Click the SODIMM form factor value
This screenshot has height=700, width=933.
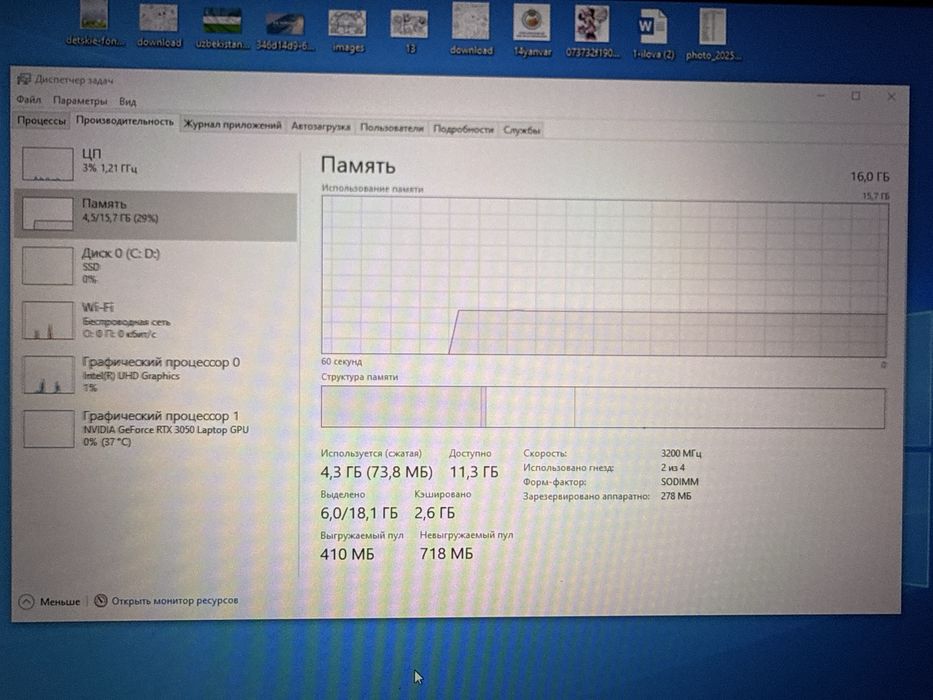pos(680,482)
